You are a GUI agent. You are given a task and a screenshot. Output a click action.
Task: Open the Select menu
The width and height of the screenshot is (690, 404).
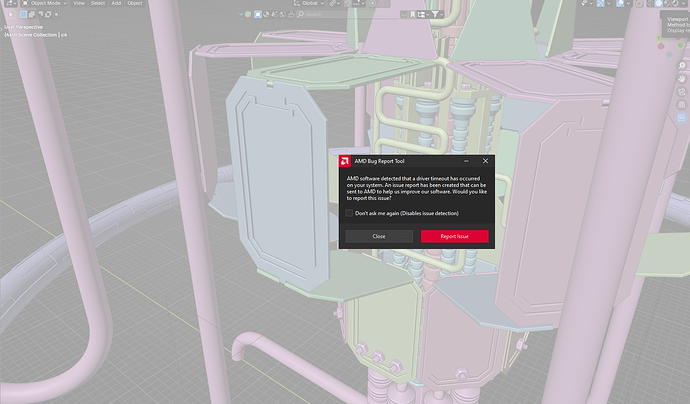[98, 3]
